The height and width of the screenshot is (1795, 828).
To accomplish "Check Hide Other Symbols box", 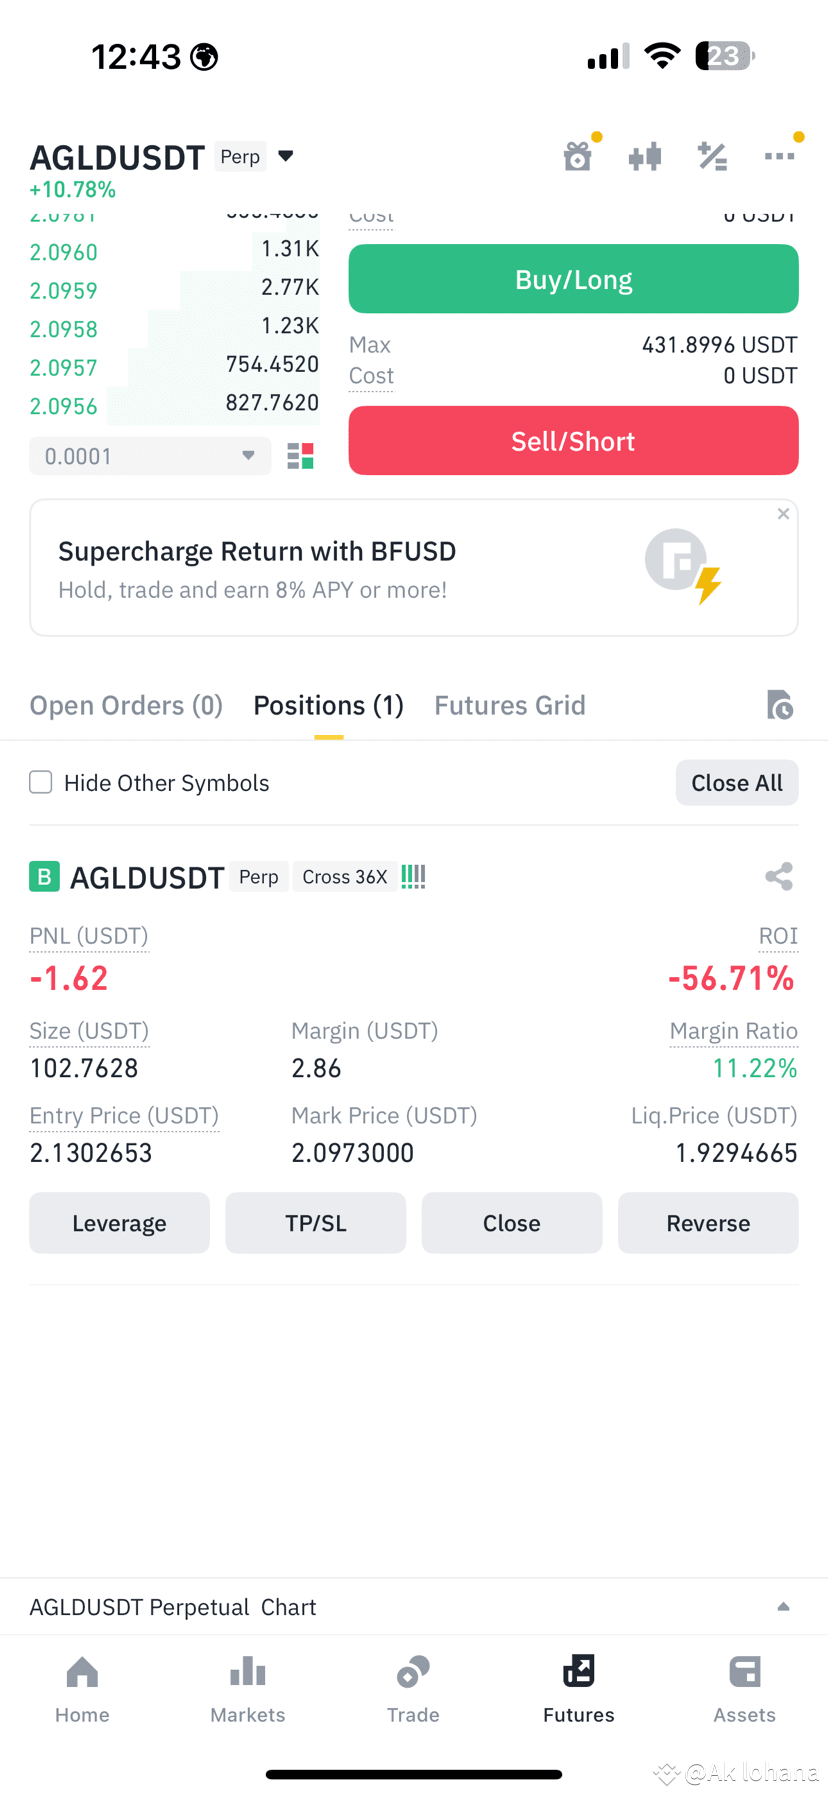I will click(x=41, y=782).
